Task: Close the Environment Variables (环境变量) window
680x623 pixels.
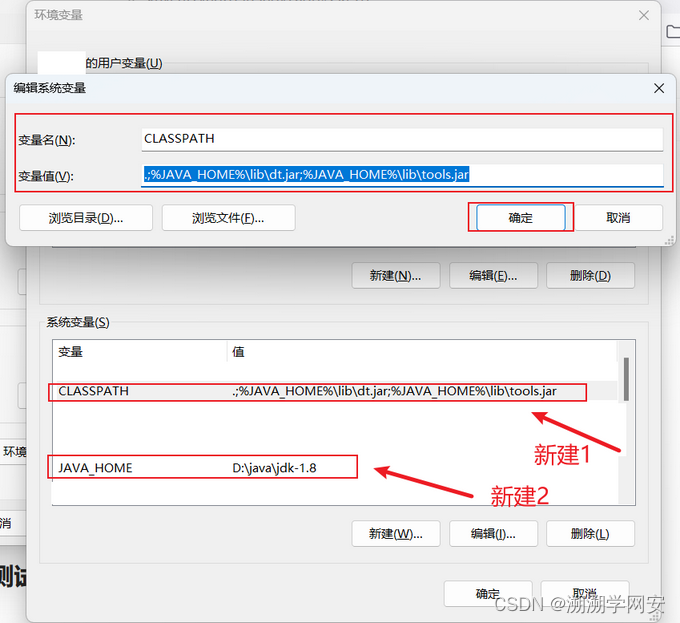Action: coord(644,16)
